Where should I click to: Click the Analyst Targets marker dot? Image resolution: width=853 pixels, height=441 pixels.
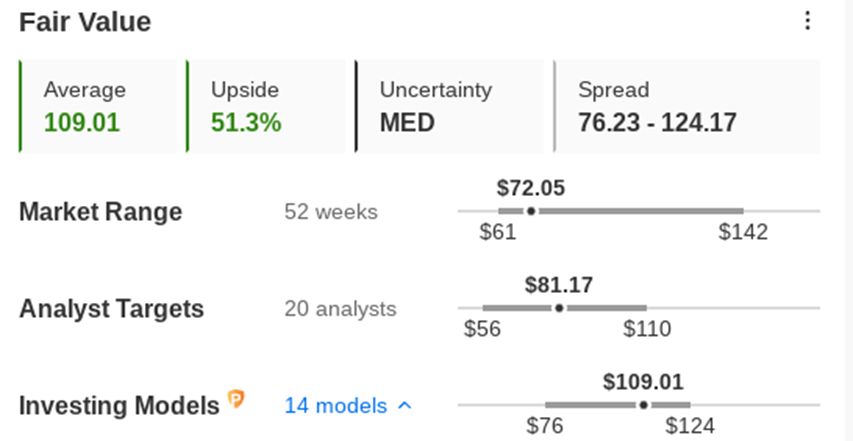click(559, 308)
